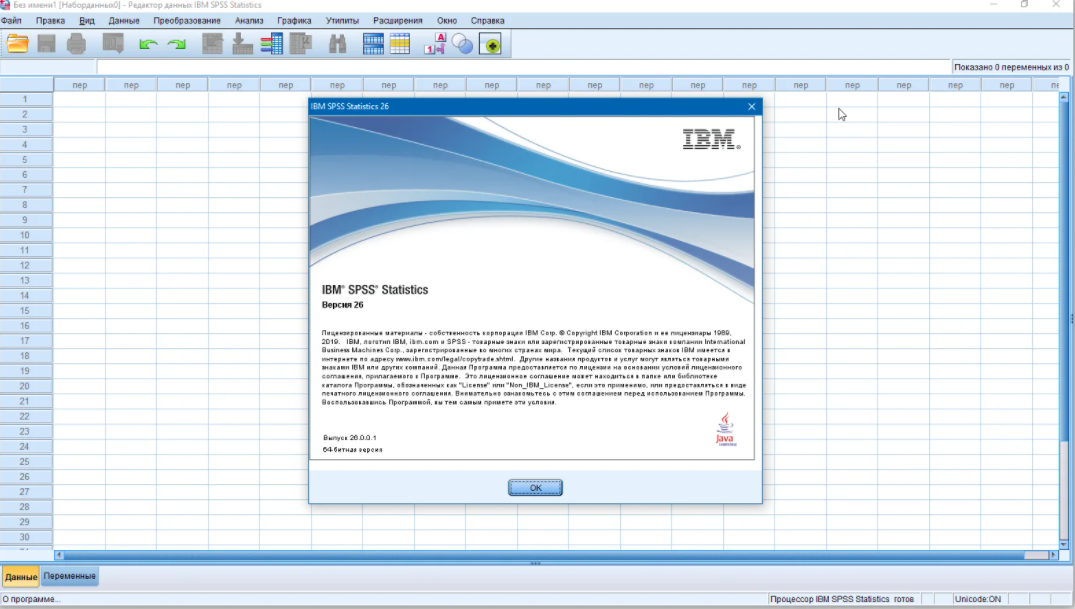Click the green Redo arrow
This screenshot has height=609, width=1075.
point(177,44)
